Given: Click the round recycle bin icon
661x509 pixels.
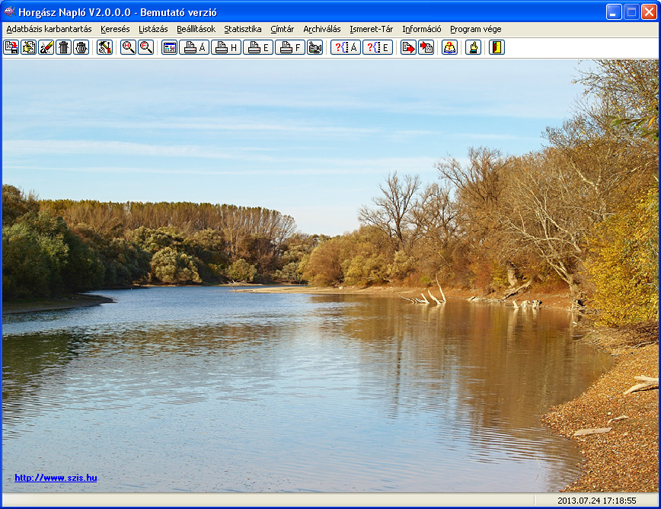Looking at the screenshot, I should click(x=81, y=47).
